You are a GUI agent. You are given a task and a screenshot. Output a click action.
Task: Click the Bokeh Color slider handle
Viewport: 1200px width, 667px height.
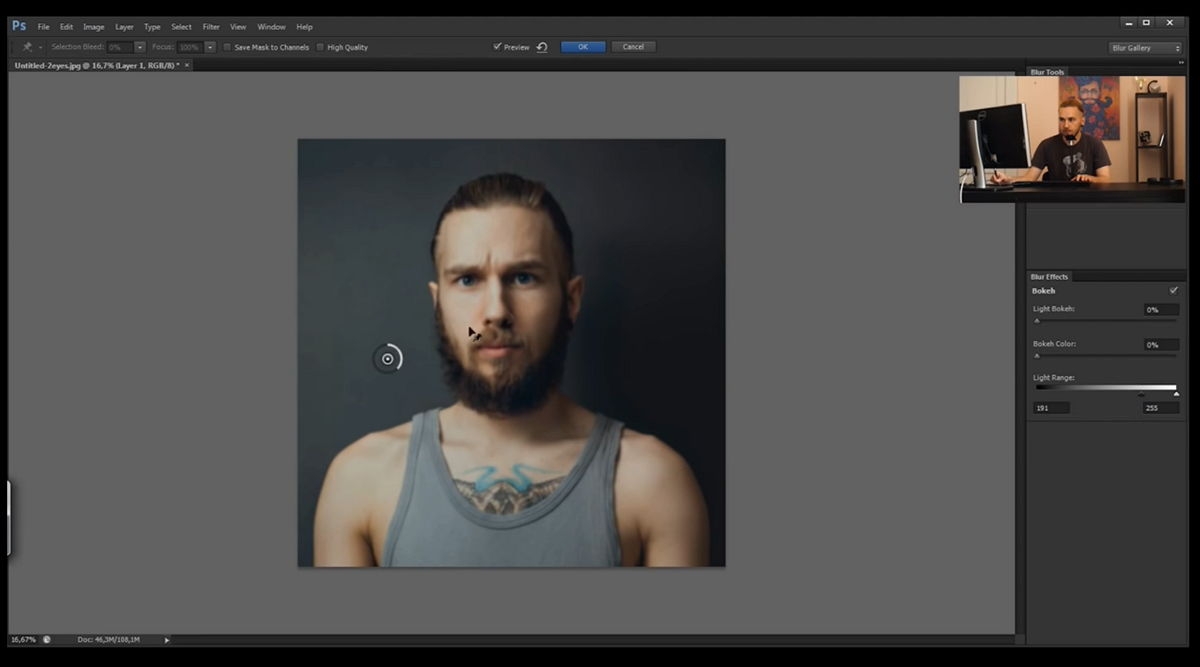click(x=1037, y=356)
